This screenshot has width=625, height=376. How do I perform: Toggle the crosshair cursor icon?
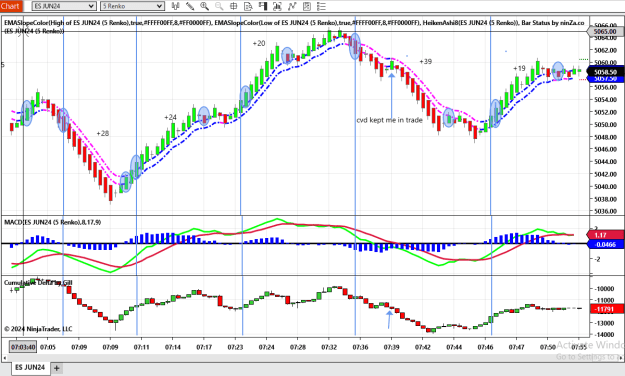[x=234, y=6]
